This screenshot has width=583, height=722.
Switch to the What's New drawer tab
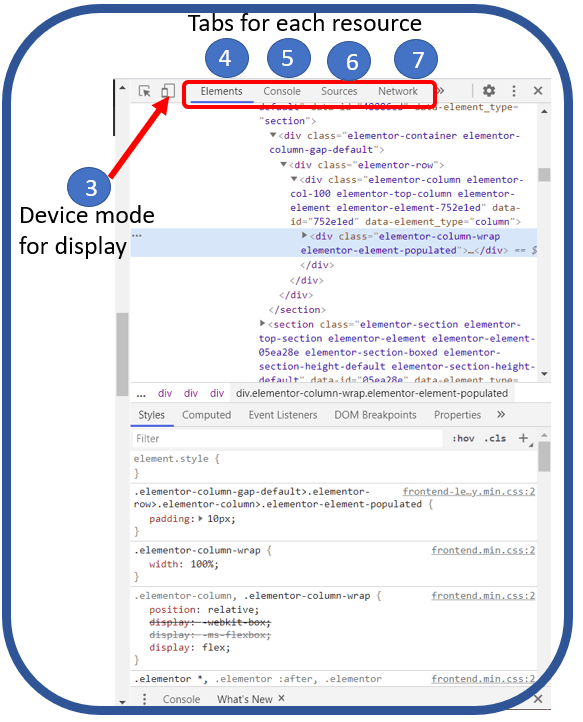[x=245, y=699]
